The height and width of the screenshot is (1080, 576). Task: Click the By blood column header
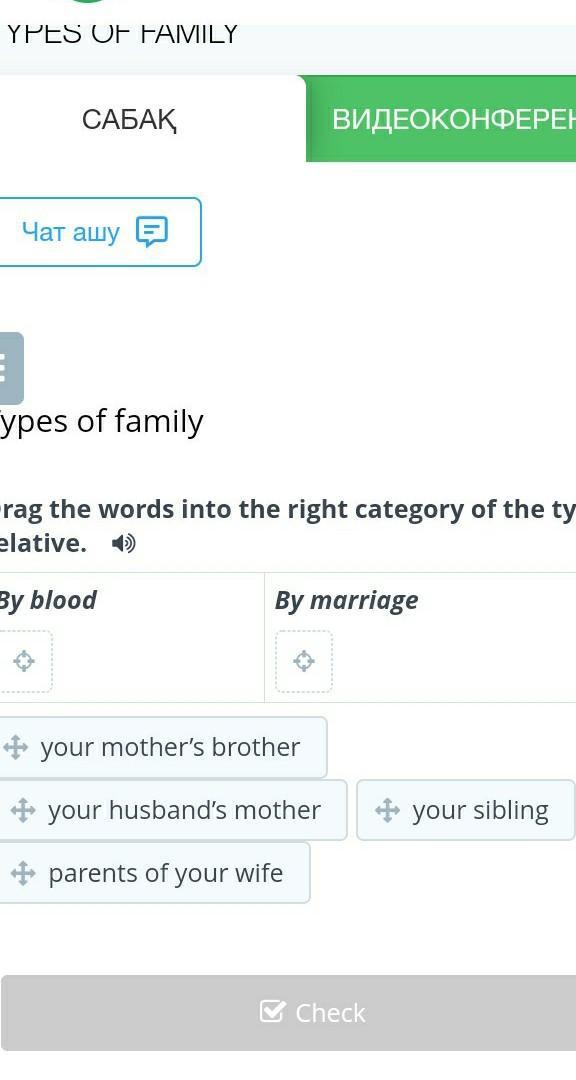coord(47,600)
